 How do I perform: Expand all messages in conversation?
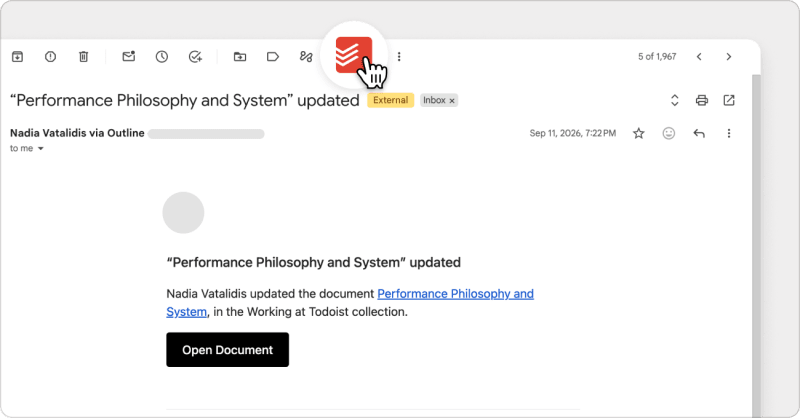coord(674,100)
